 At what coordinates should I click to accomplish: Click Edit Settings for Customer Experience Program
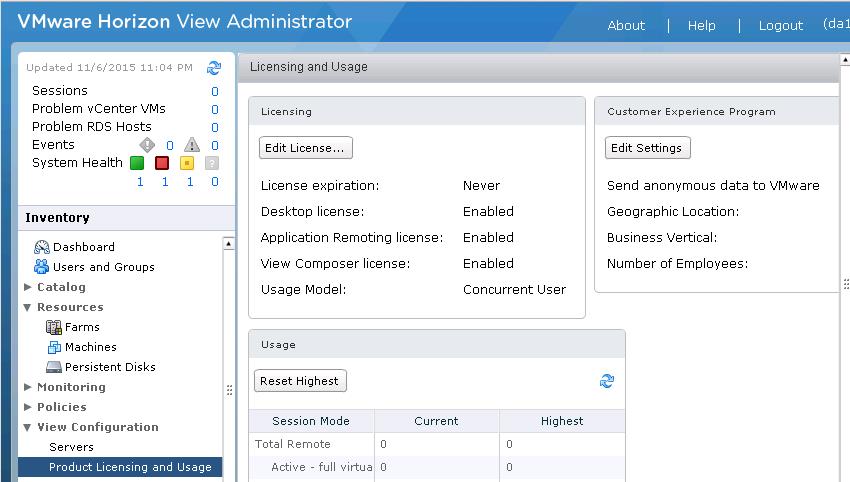[647, 148]
